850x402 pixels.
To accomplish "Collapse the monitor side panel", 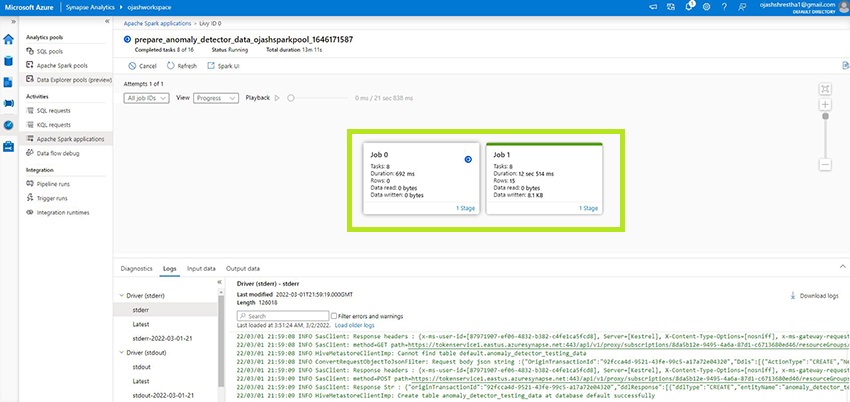I will coord(107,22).
